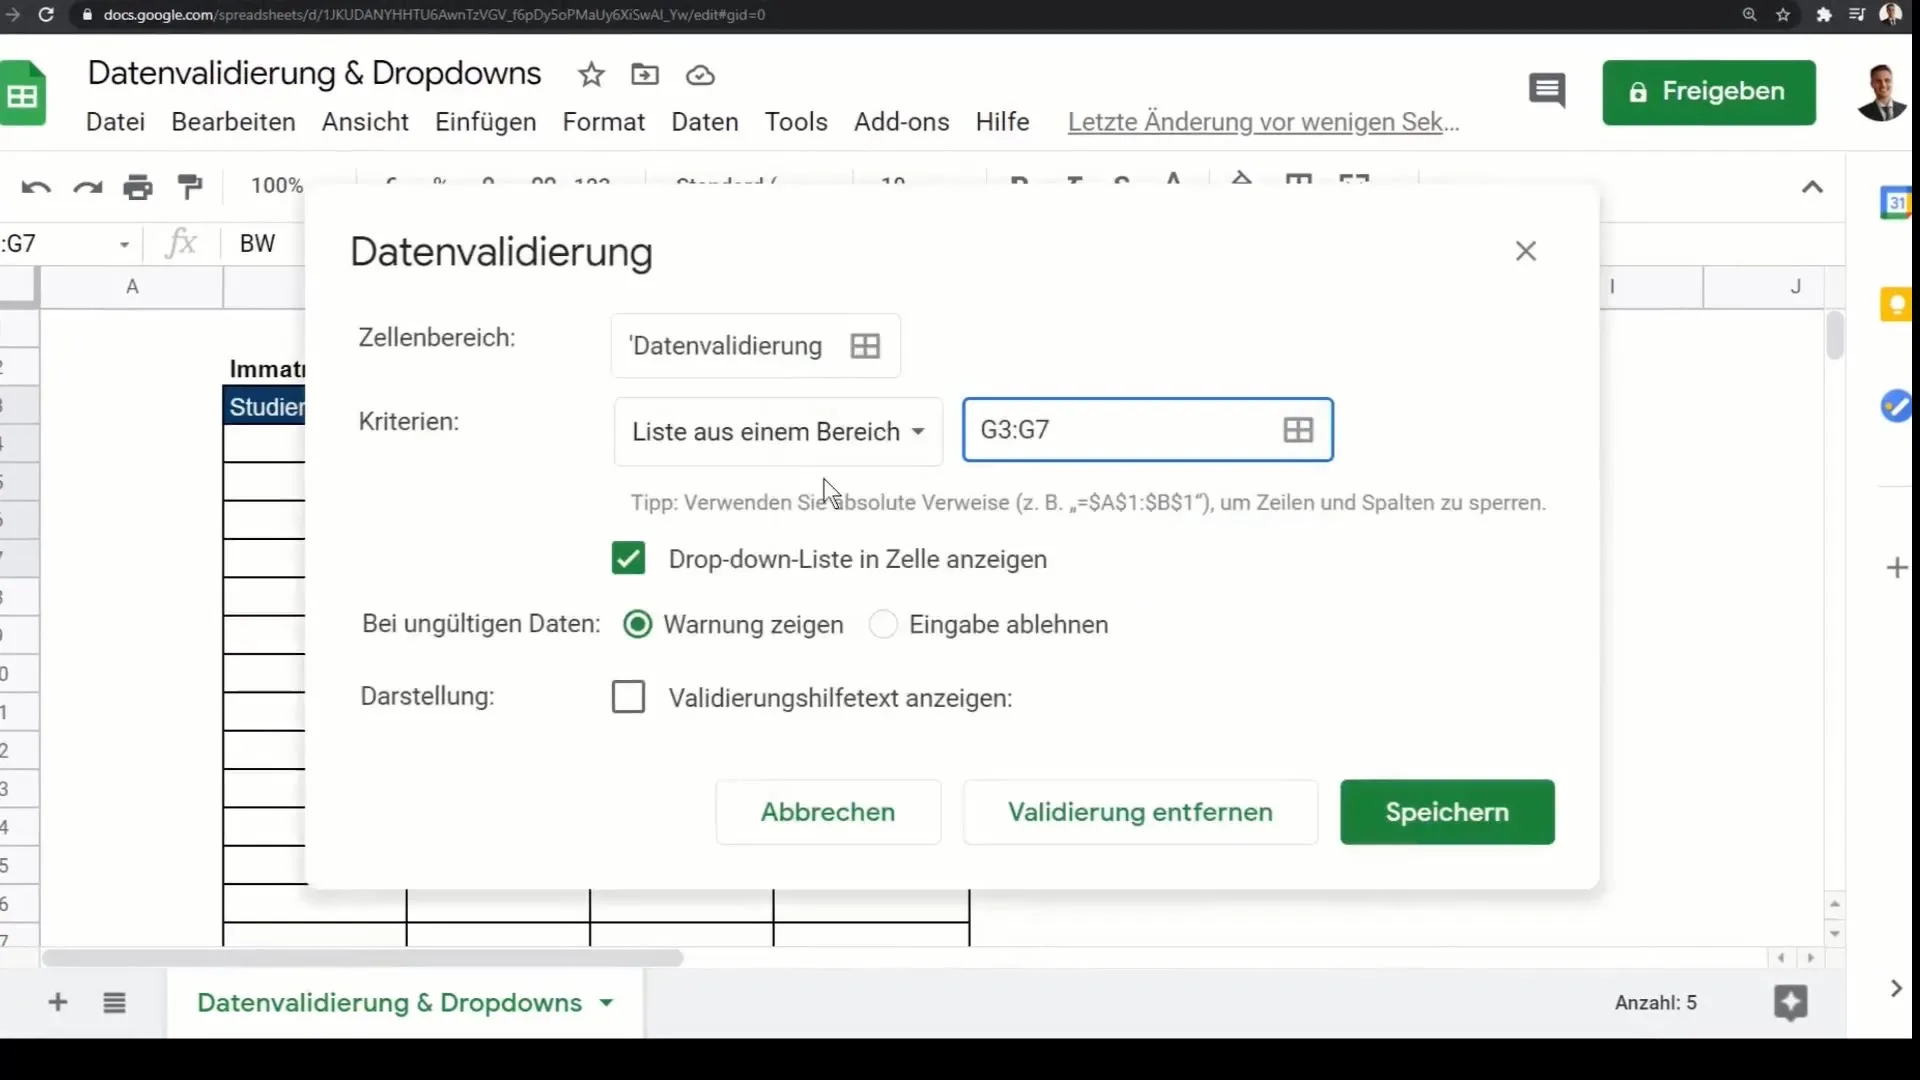The image size is (1920, 1080).
Task: Open Letzte Änderung version history link
Action: click(1263, 122)
